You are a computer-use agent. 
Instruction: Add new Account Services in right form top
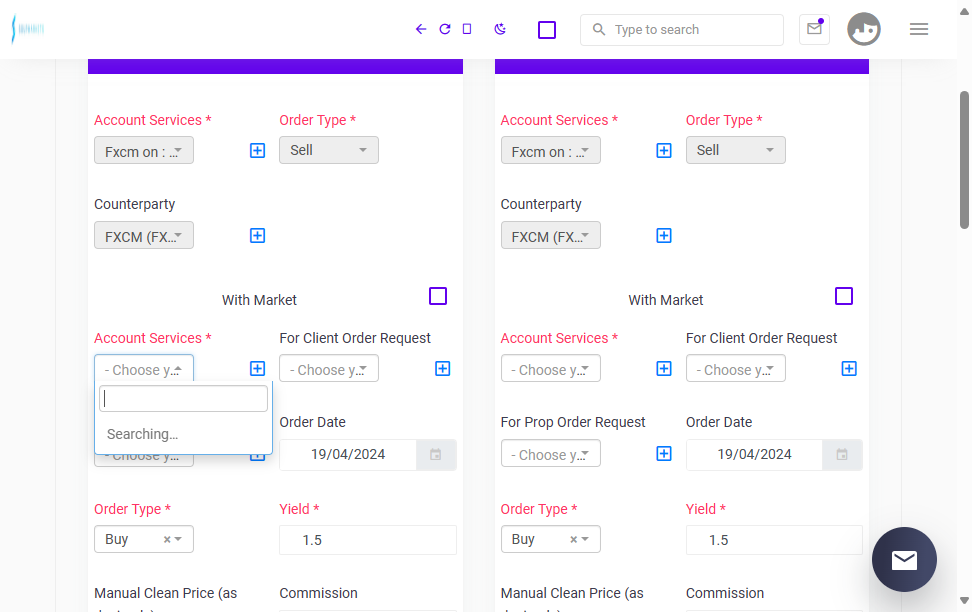coord(664,151)
